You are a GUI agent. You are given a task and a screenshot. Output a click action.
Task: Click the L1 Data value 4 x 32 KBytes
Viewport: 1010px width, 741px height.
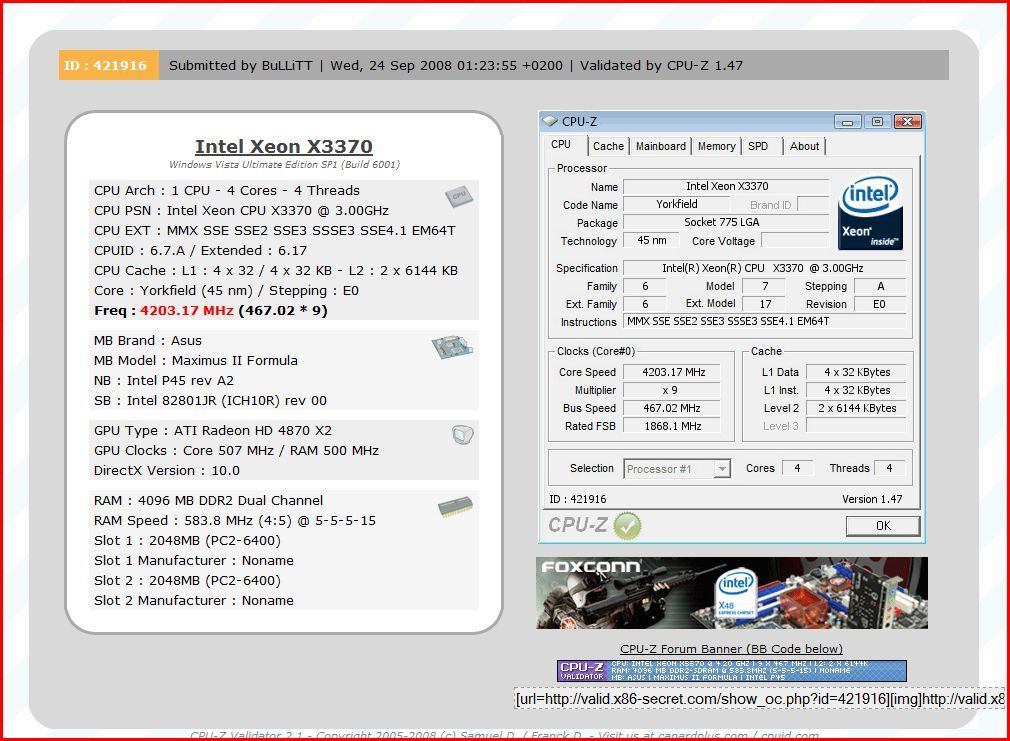point(857,372)
